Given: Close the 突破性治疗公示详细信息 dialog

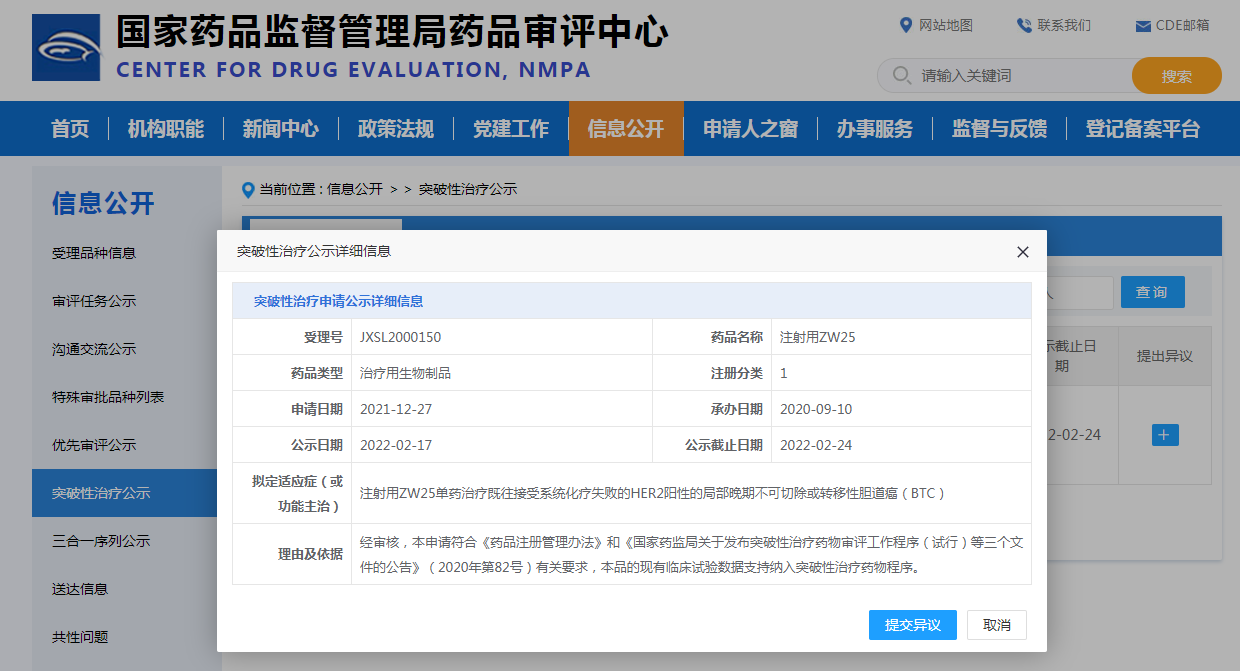Looking at the screenshot, I should 1022,252.
